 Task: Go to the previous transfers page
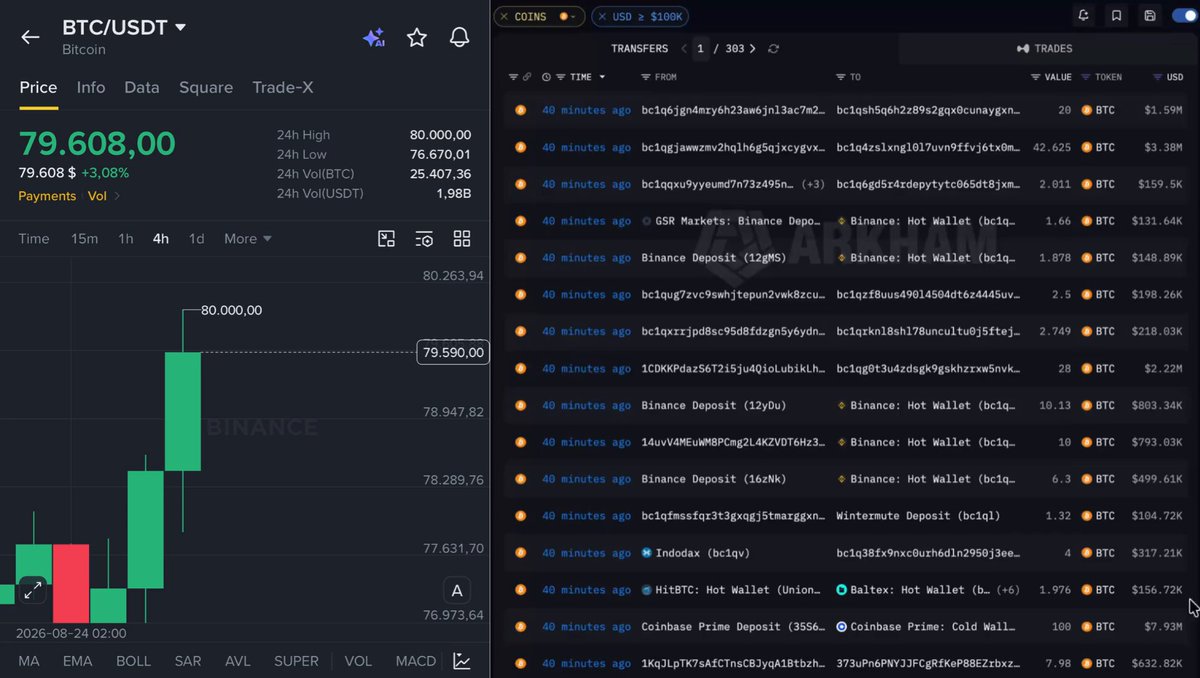pos(684,48)
